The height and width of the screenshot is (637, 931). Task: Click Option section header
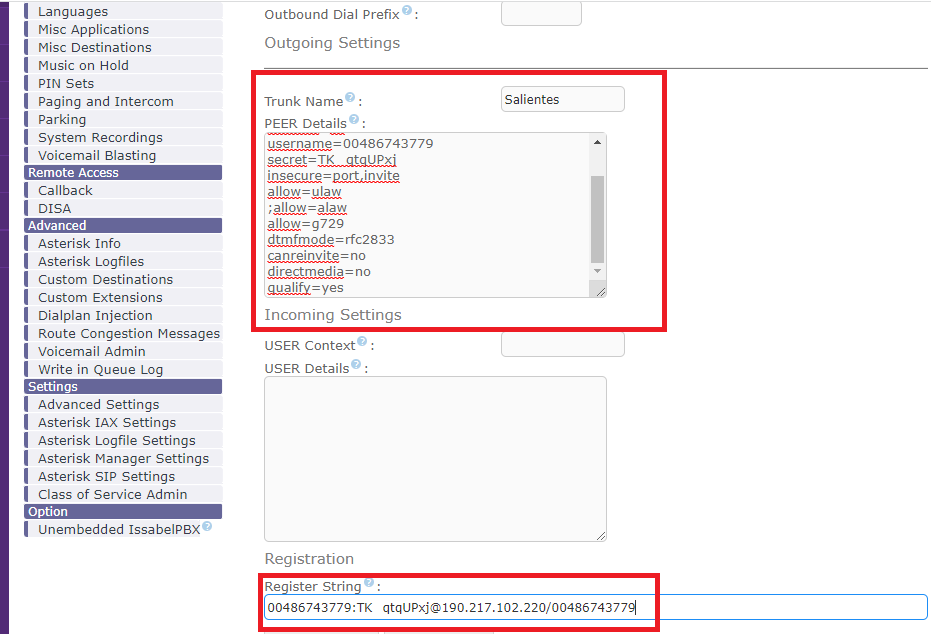123,512
